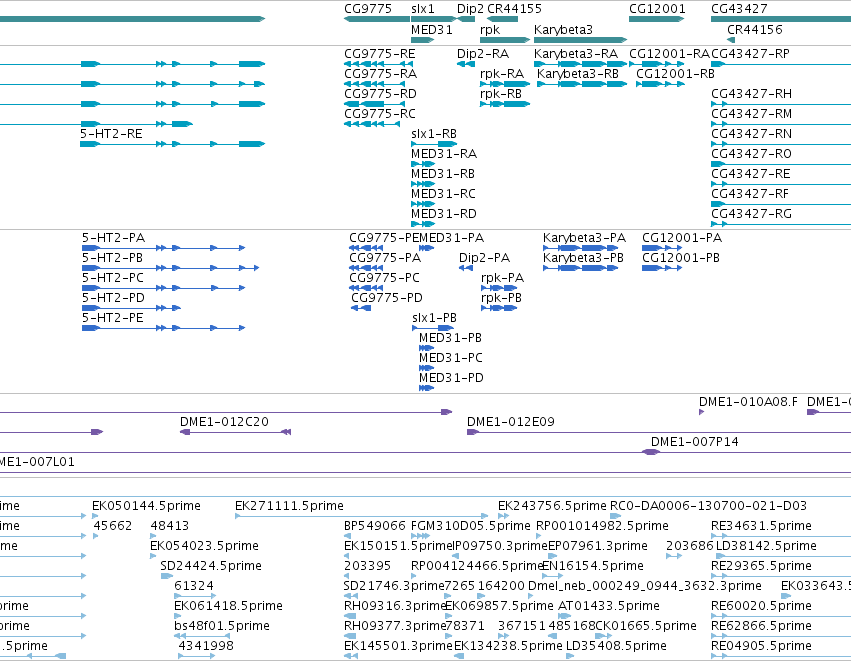Viewport: 851px width, 661px height.
Task: Click the 5-HT2-RE transcript label
Action: coord(111,134)
